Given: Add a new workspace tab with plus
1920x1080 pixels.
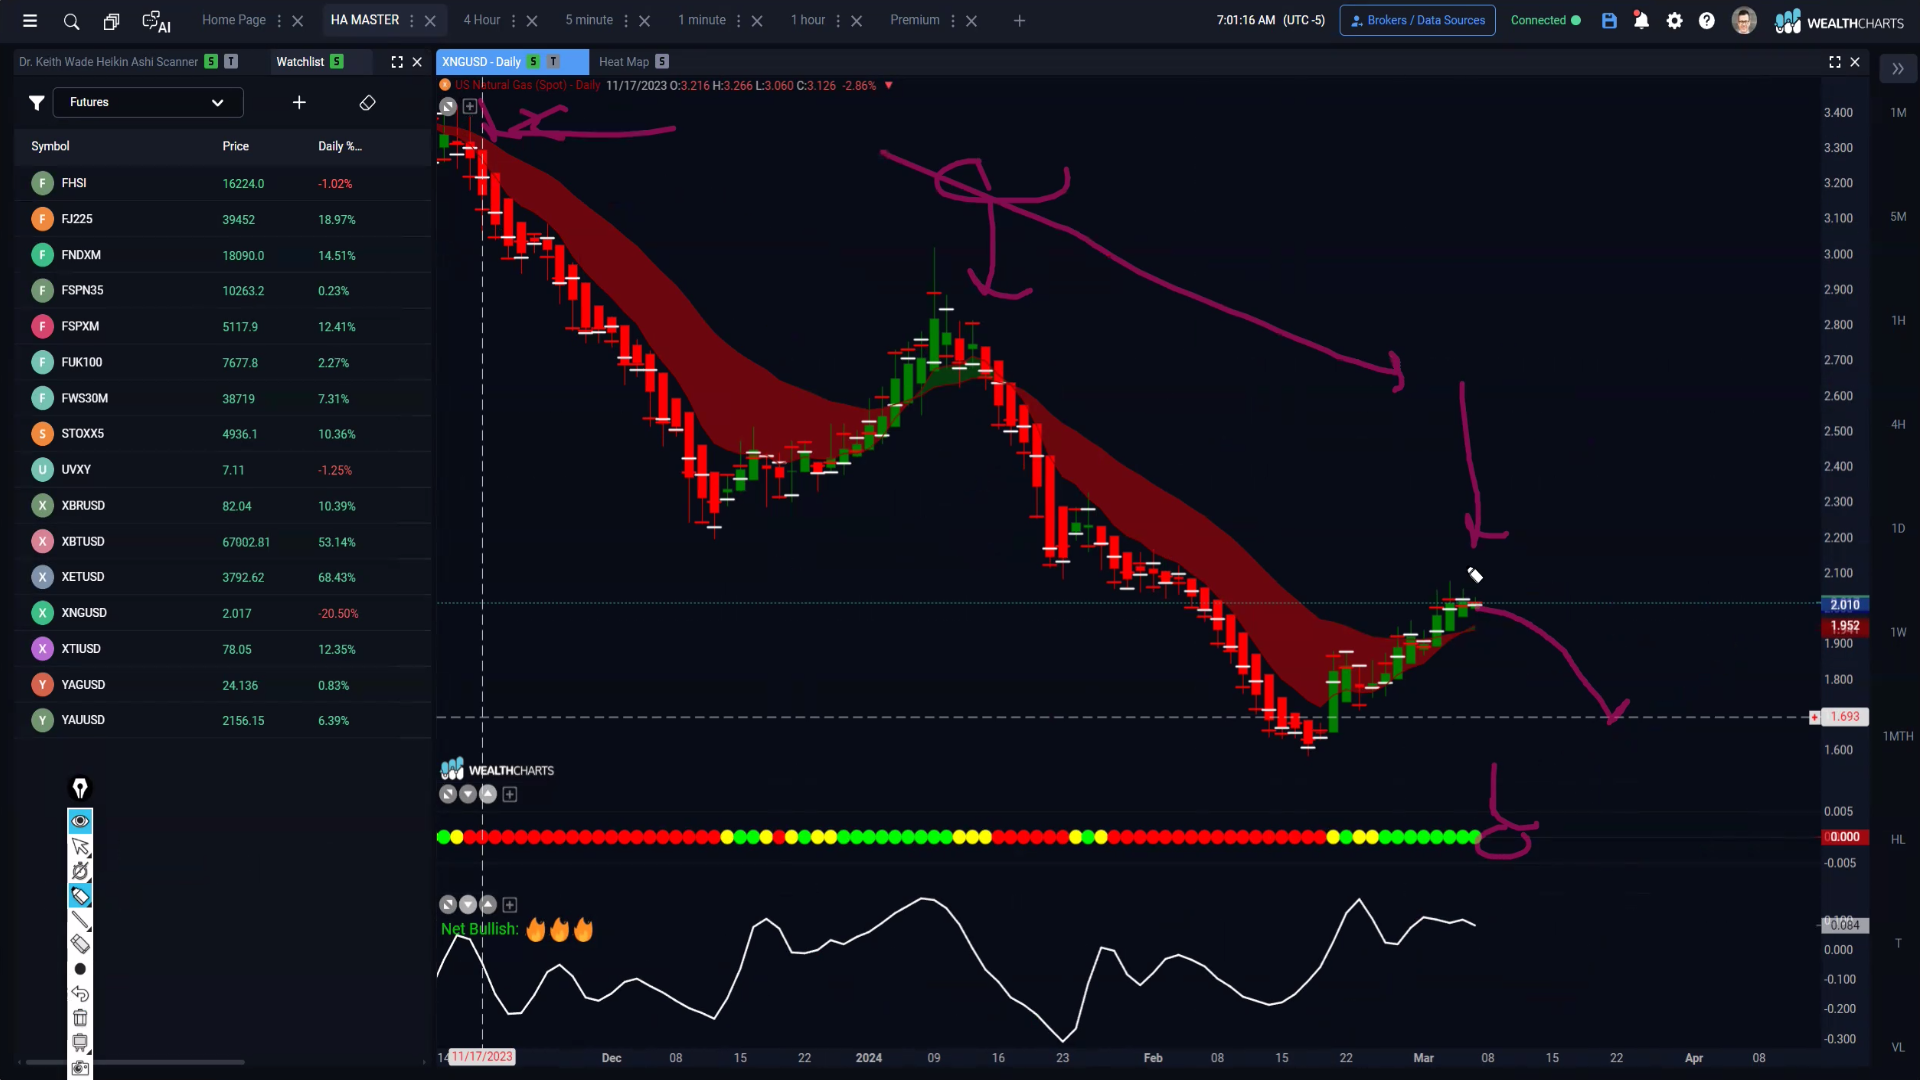Looking at the screenshot, I should pyautogui.click(x=1019, y=20).
